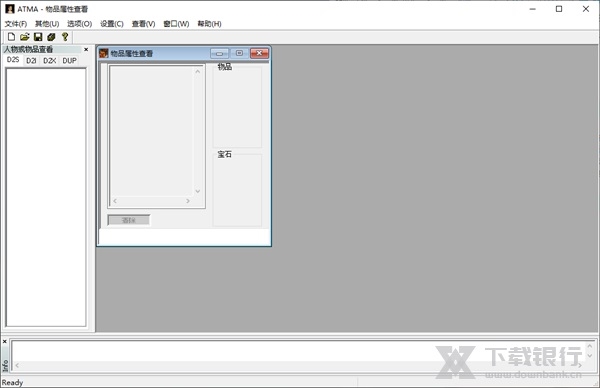Click the question mark help icon
Screen dimensions: 600x388
(65, 37)
